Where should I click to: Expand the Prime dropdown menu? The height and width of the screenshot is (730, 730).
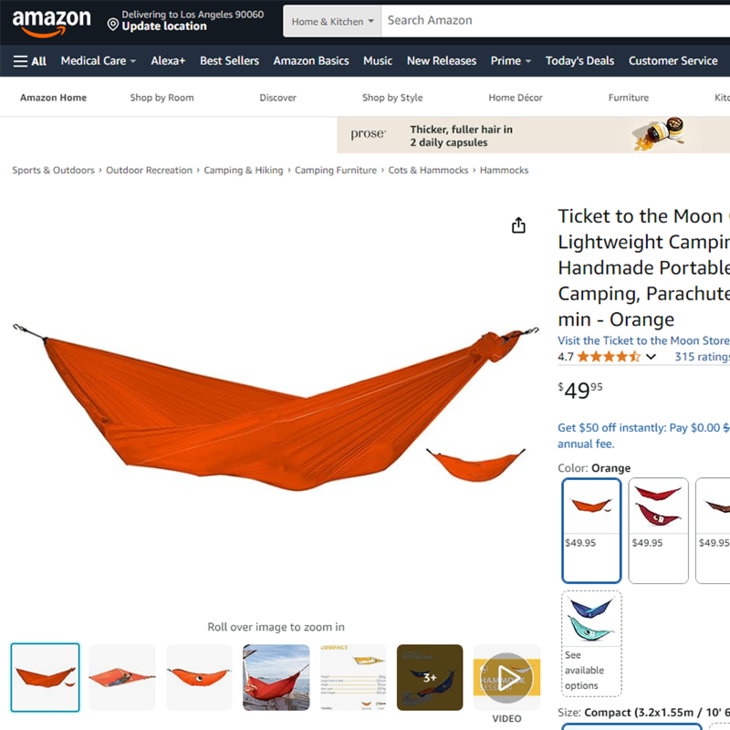[511, 61]
